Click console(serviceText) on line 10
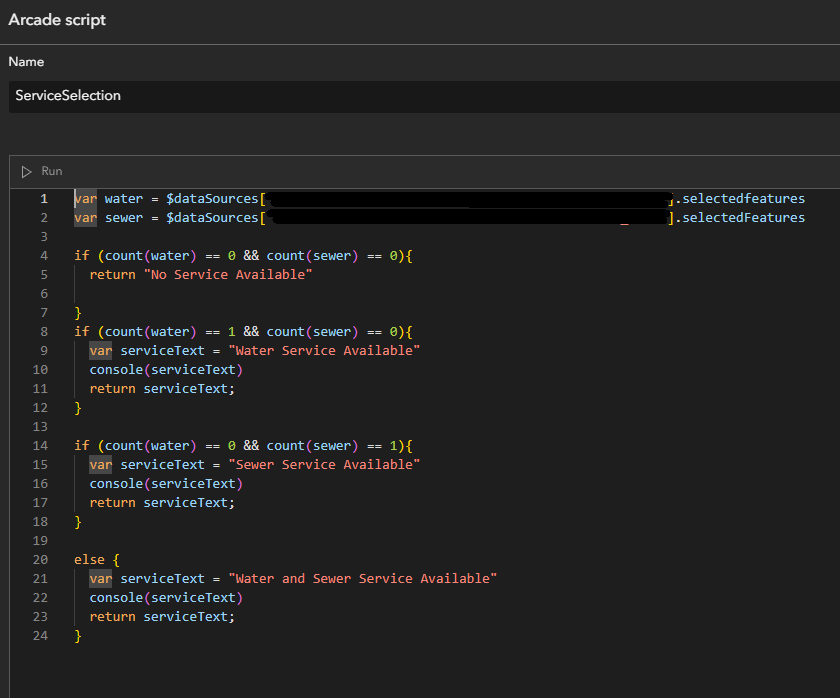Screen dimensions: 840x698 pos(166,370)
